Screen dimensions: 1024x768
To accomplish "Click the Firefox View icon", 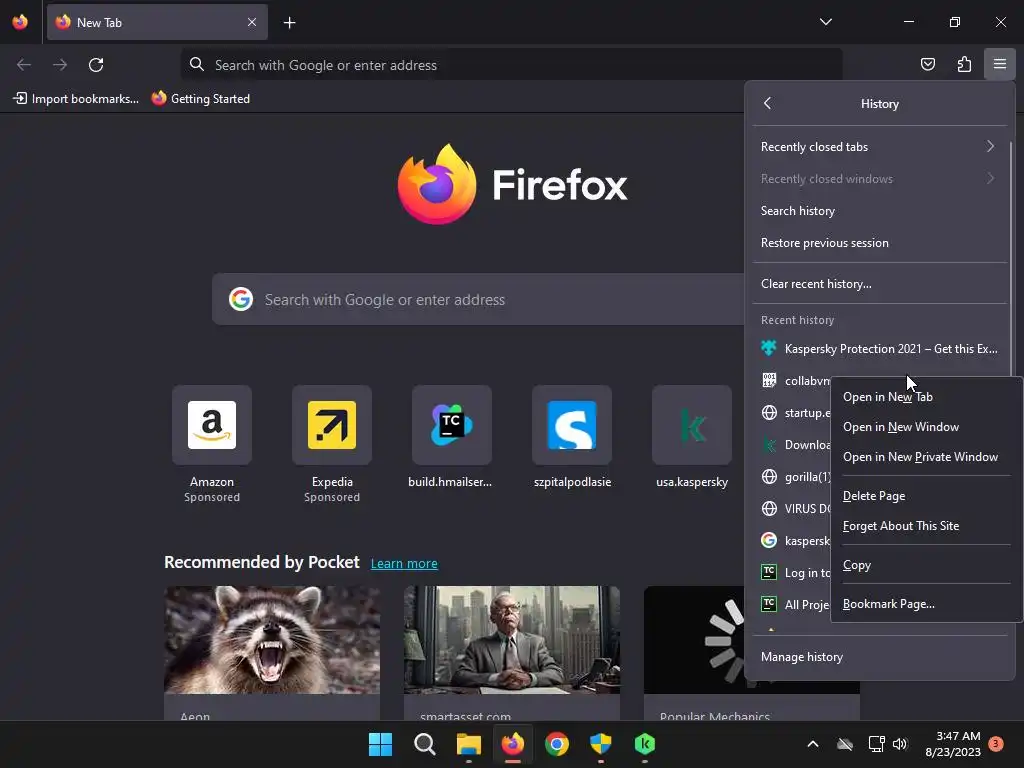I will point(20,22).
